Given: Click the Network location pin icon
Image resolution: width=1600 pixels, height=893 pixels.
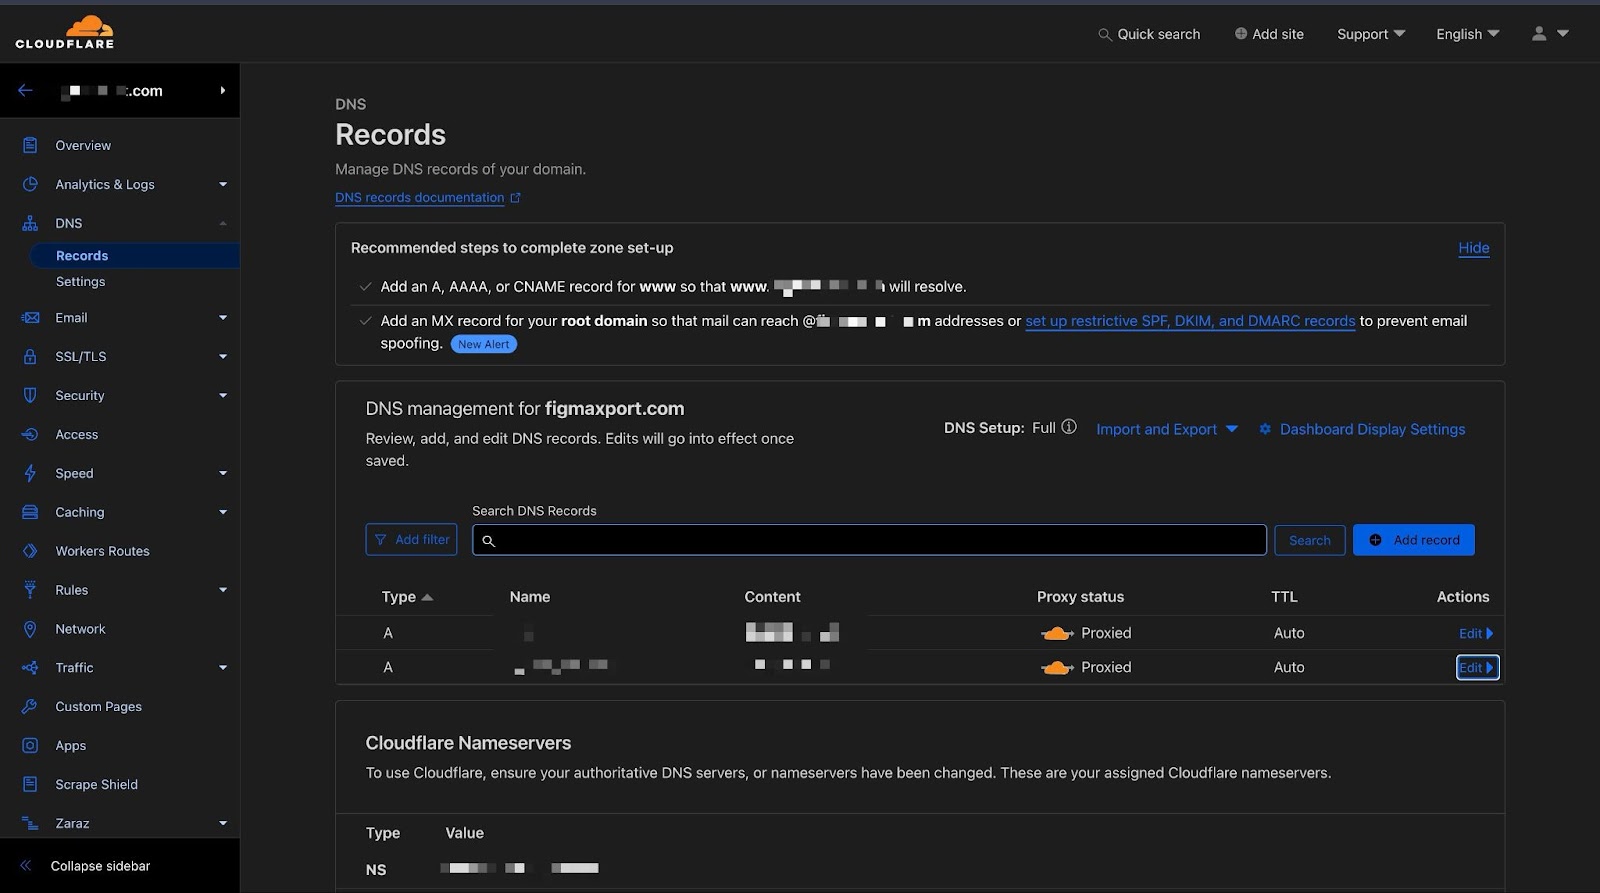Looking at the screenshot, I should click(30, 629).
